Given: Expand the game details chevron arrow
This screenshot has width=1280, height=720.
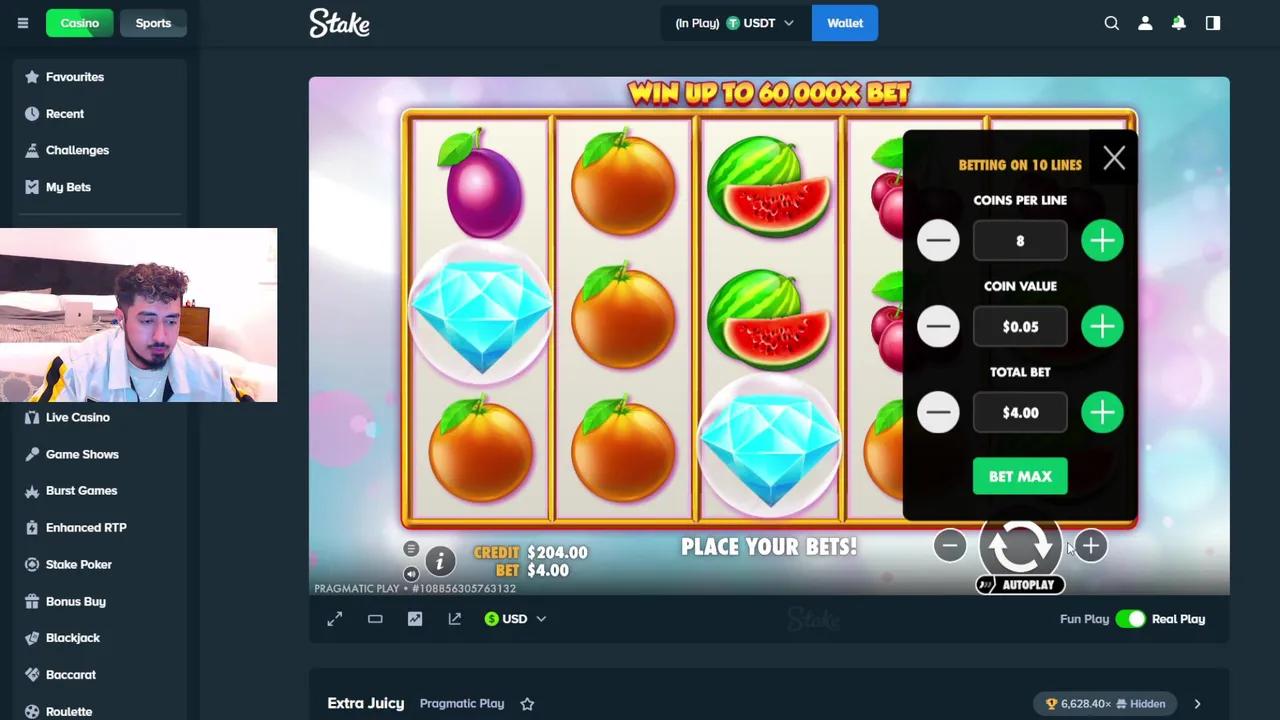Looking at the screenshot, I should [1197, 704].
